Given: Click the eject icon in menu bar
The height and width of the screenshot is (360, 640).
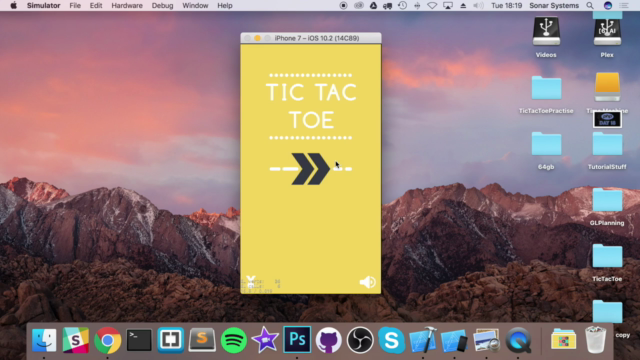Looking at the screenshot, I should click(x=463, y=5).
